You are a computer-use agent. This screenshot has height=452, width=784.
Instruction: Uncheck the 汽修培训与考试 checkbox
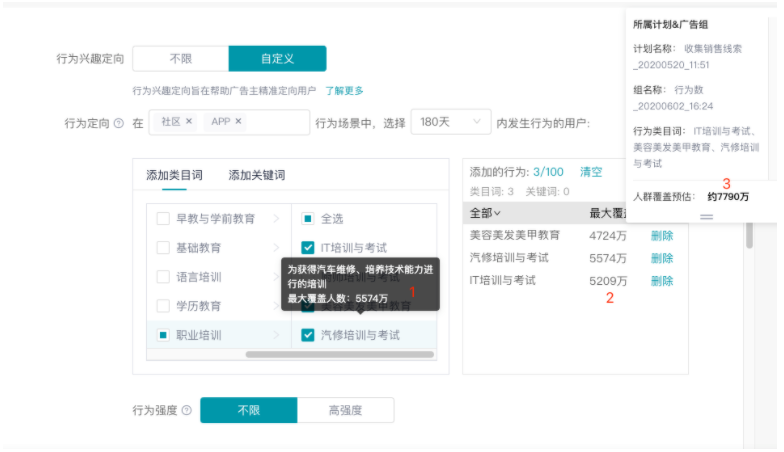point(308,335)
